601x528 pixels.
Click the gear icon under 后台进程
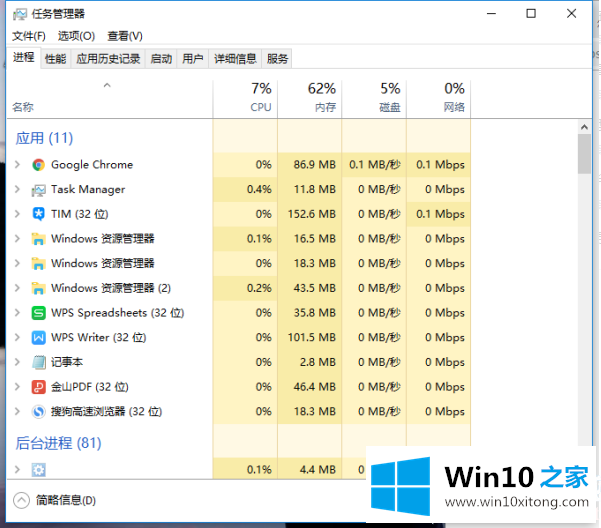[x=38, y=470]
